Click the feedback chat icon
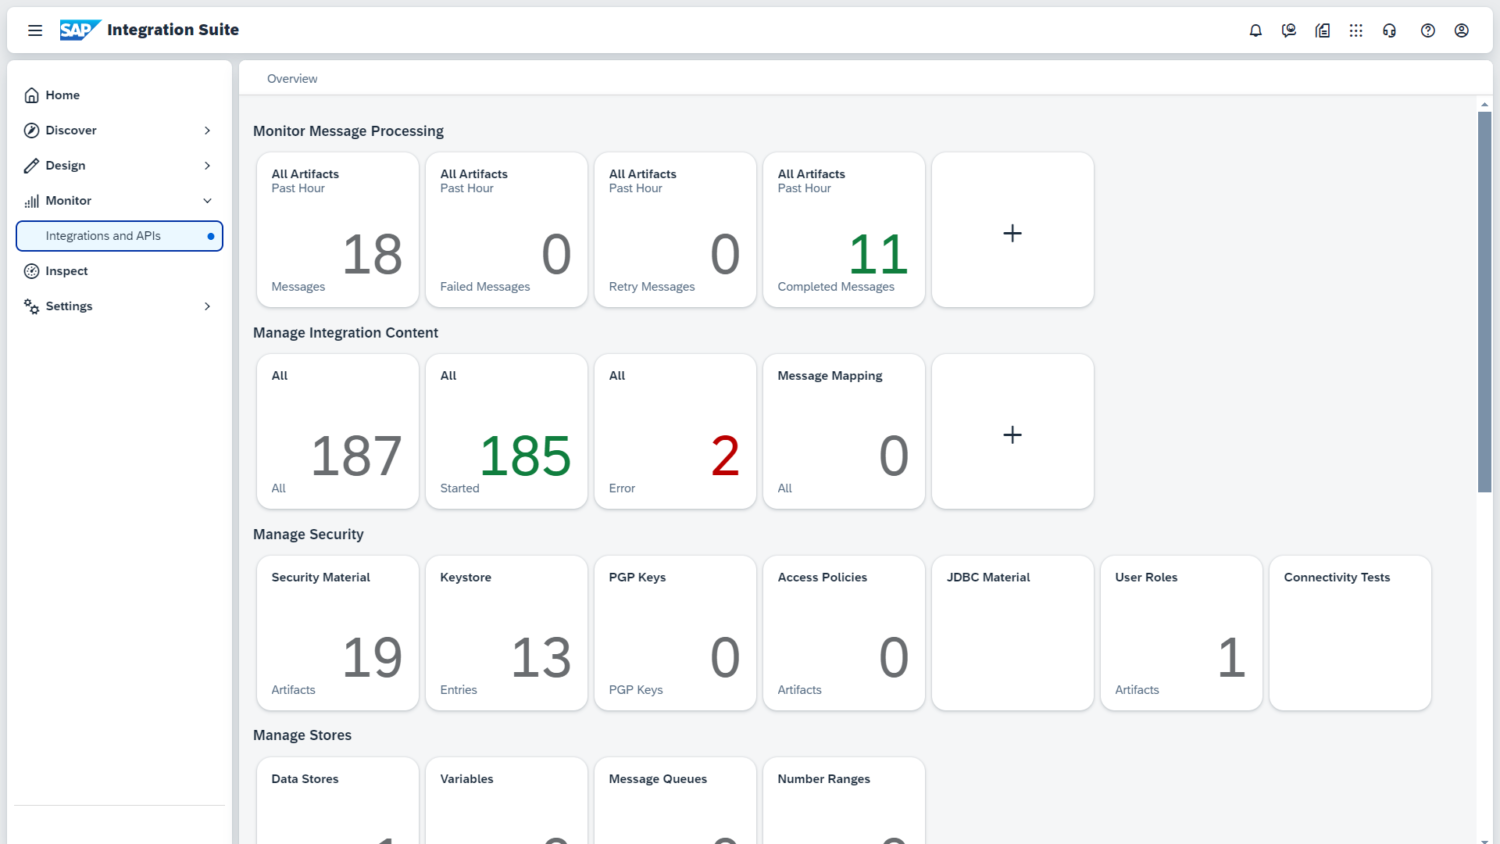This screenshot has height=844, width=1500. point(1289,31)
